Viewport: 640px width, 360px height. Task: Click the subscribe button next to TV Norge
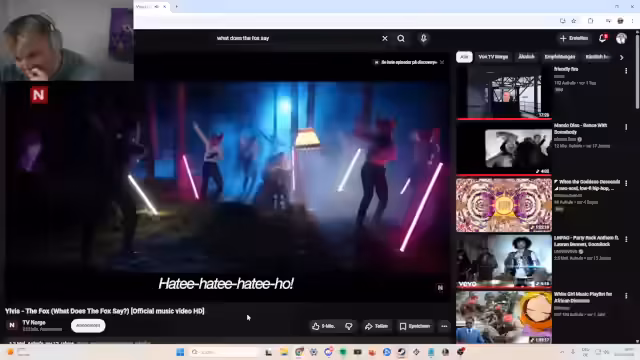[x=88, y=326]
